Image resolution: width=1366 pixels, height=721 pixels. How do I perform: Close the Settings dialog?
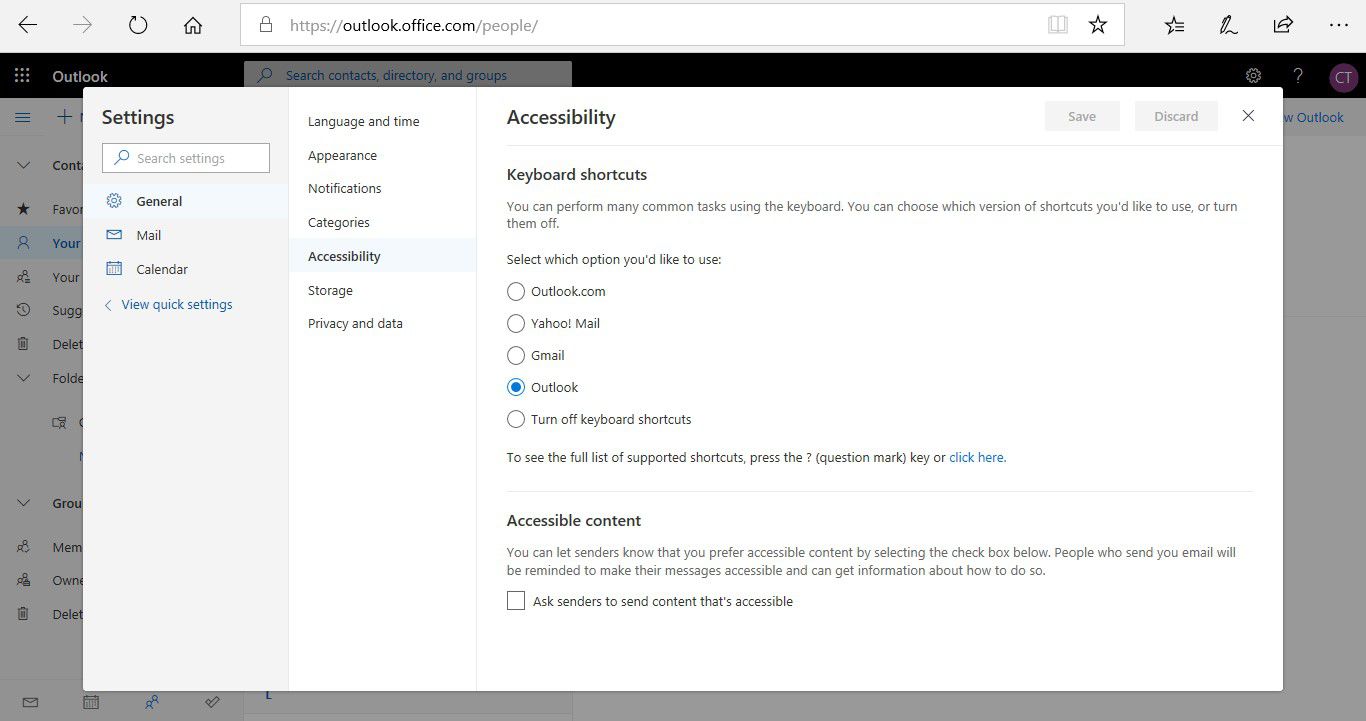click(x=1248, y=116)
